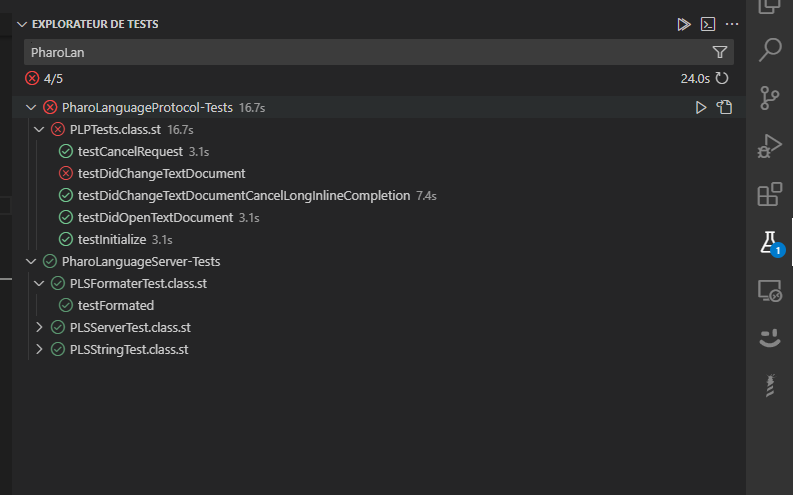Collapse PLSFormaterTest.class.st node

point(39,283)
